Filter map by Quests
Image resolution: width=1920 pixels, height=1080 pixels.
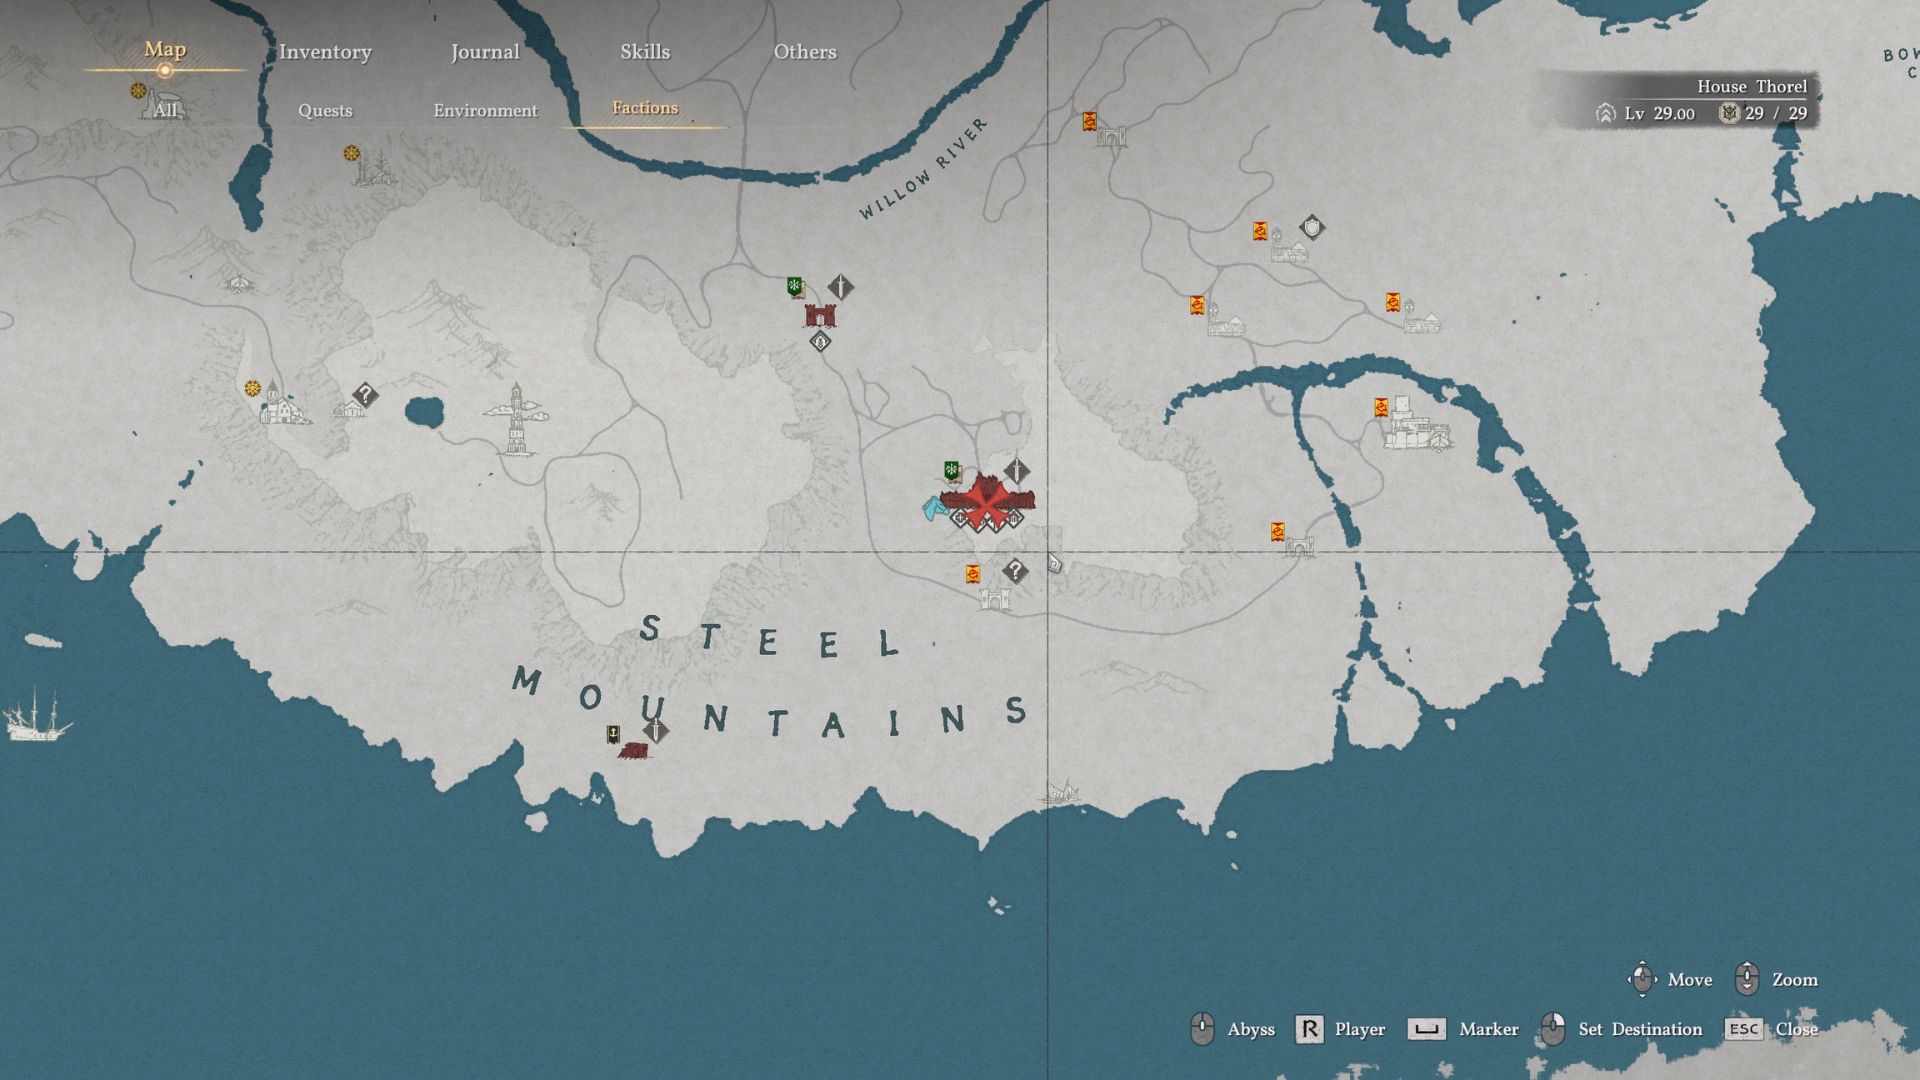click(325, 110)
